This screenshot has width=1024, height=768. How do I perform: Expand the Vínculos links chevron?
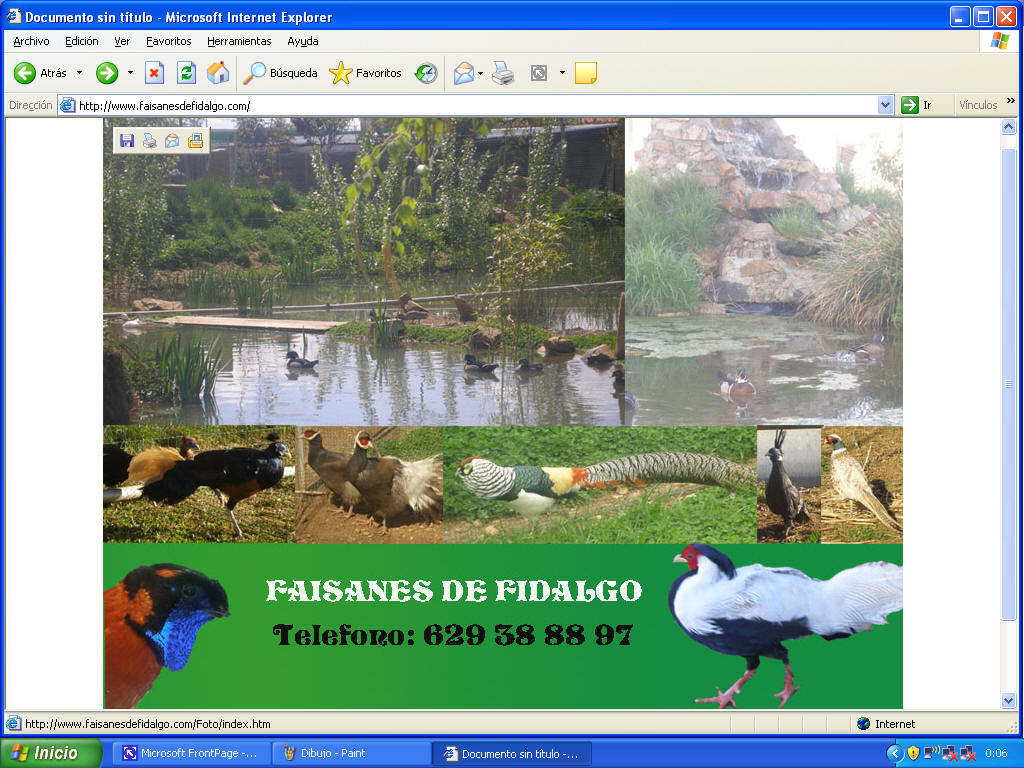[x=1010, y=101]
